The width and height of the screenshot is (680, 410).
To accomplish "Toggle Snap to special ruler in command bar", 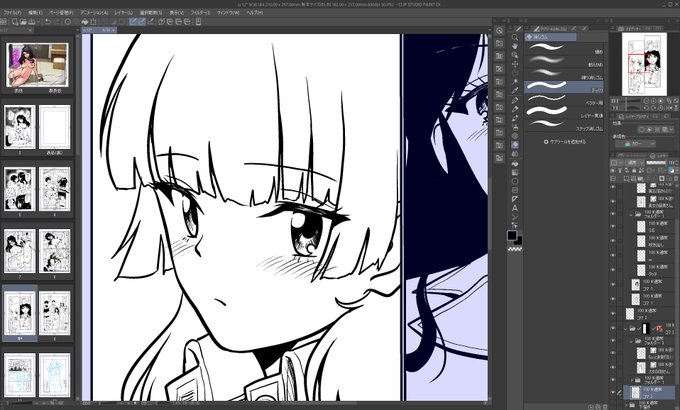I will [142, 21].
